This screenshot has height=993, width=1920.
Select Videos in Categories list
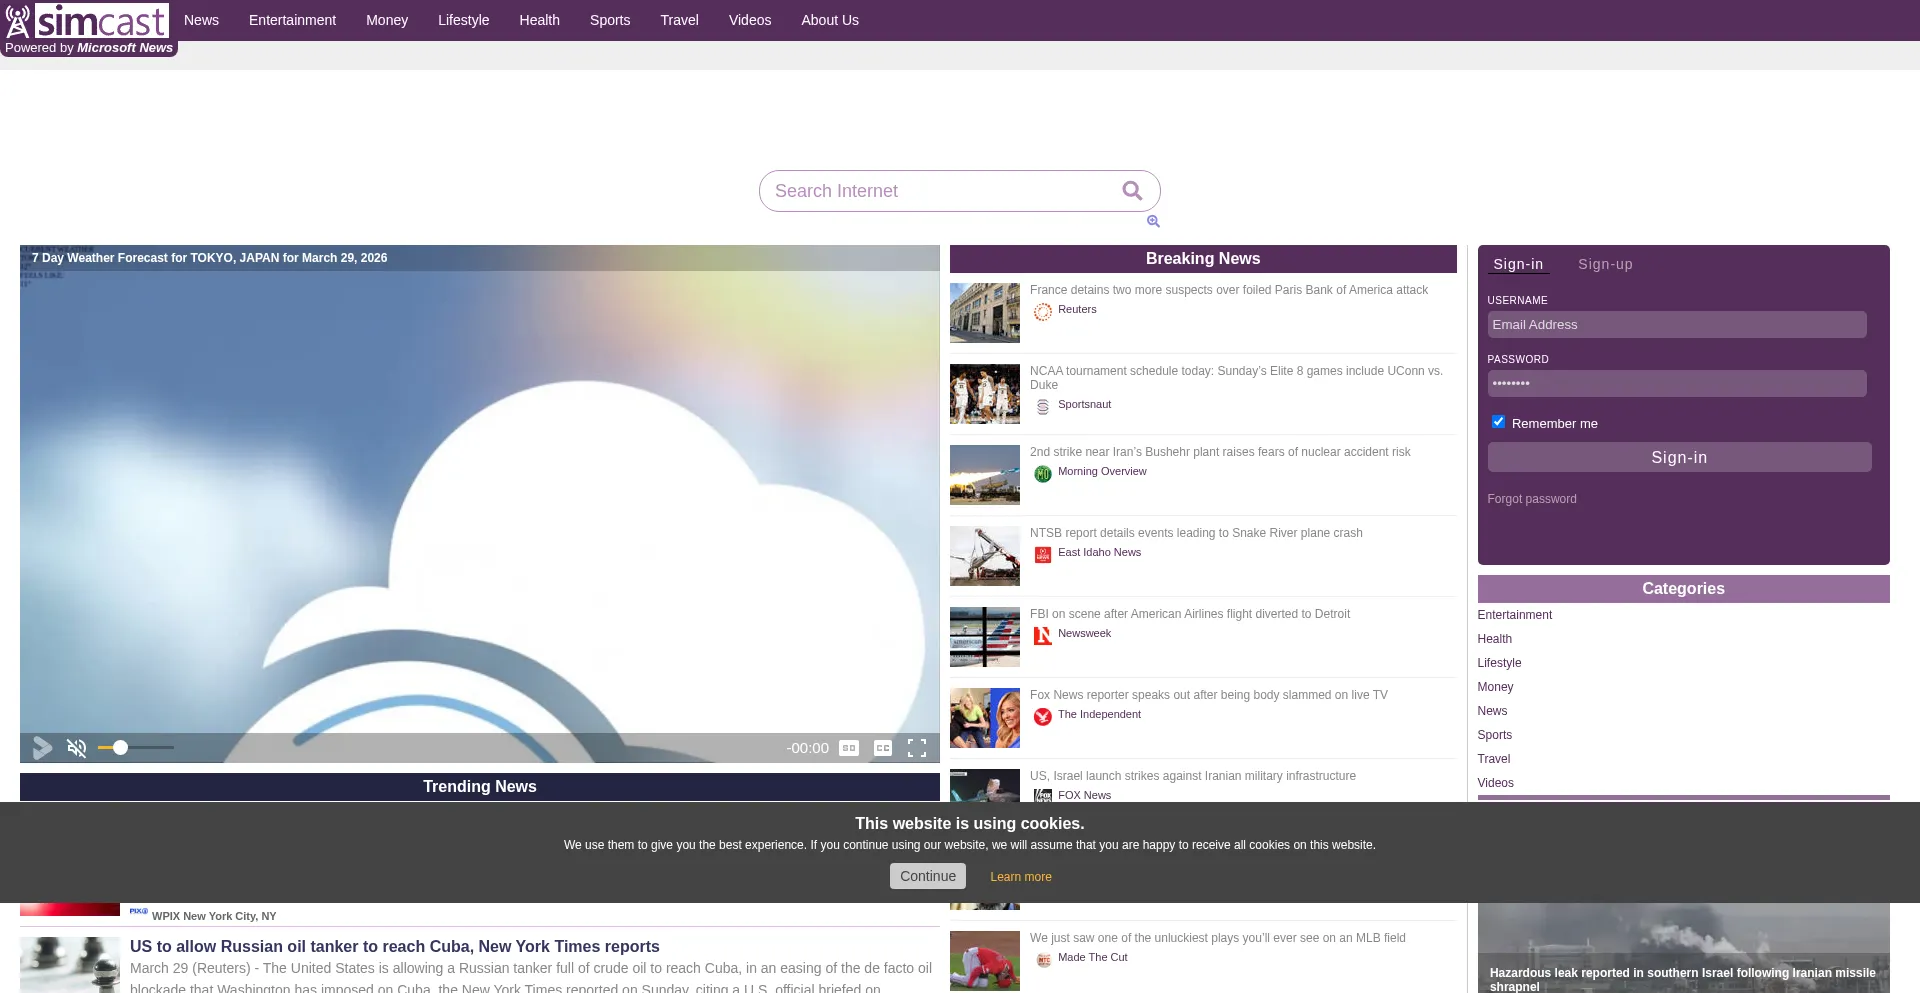tap(1496, 783)
